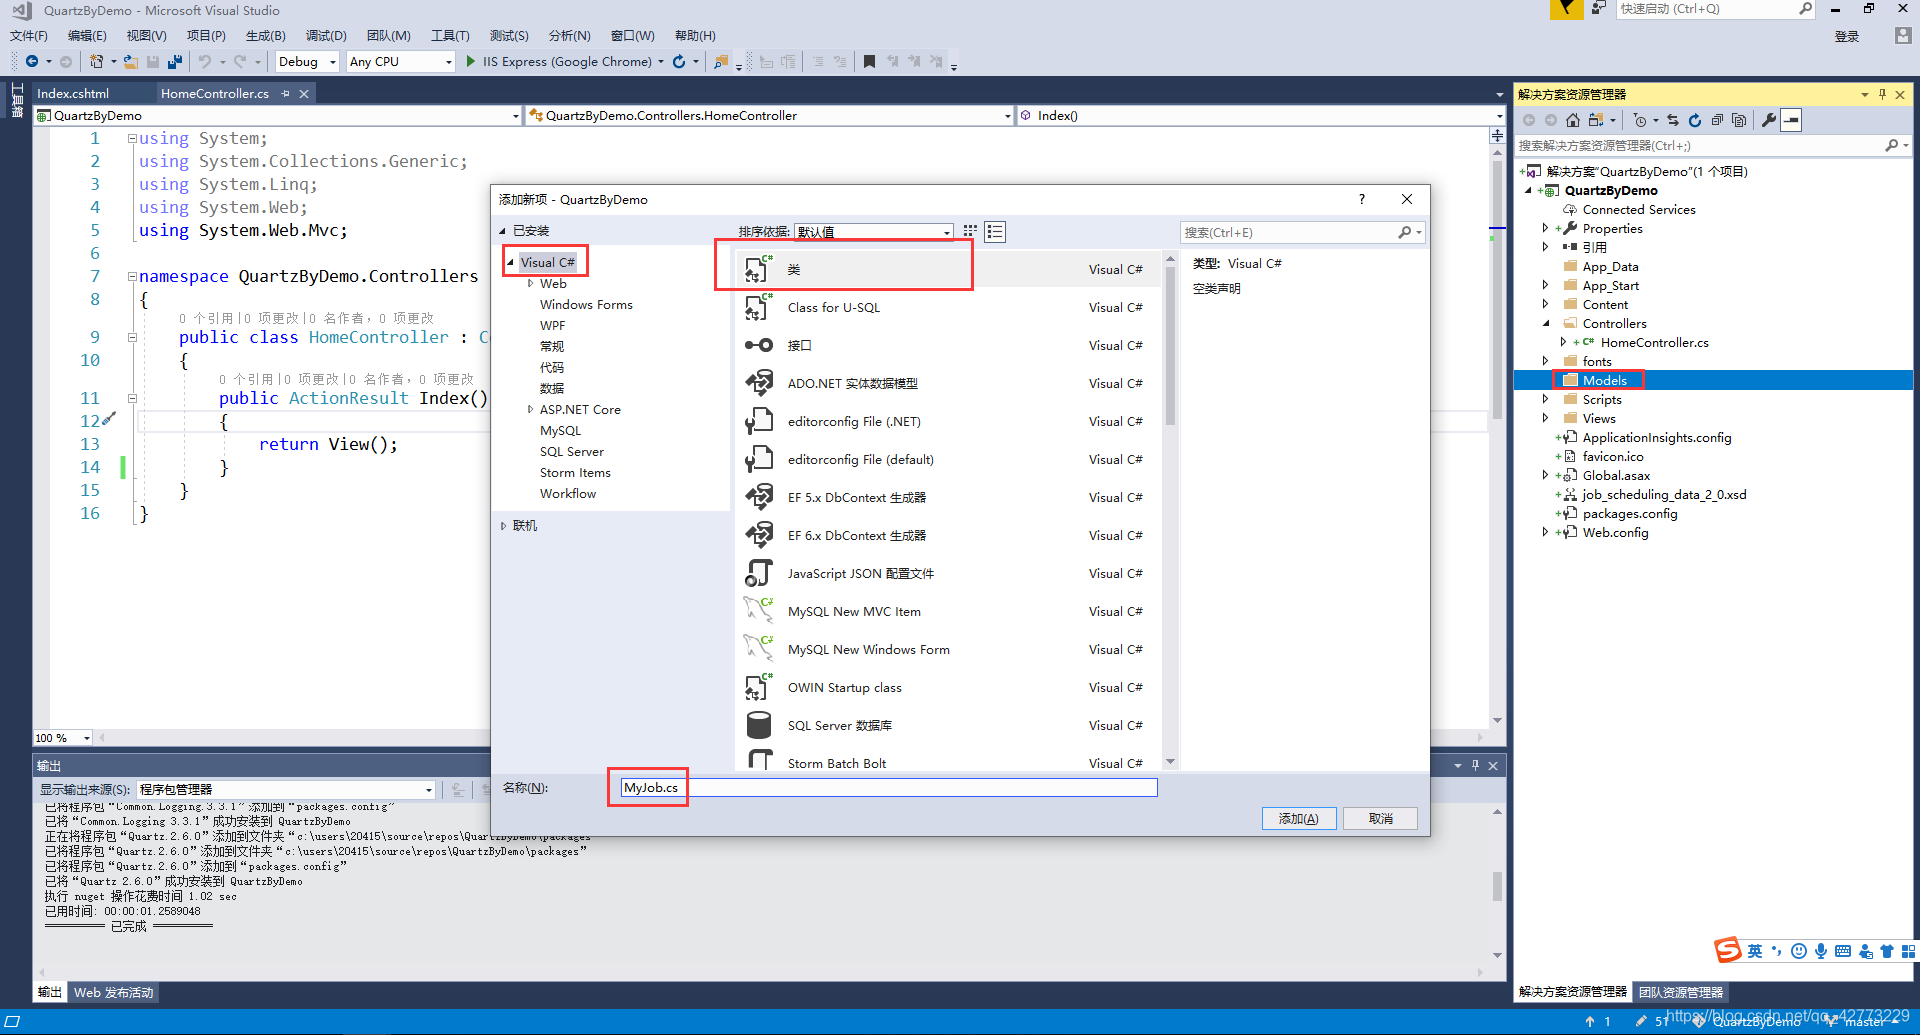Click the 登录 sign-in link
Viewport: 1920px width, 1035px height.
tap(1847, 36)
